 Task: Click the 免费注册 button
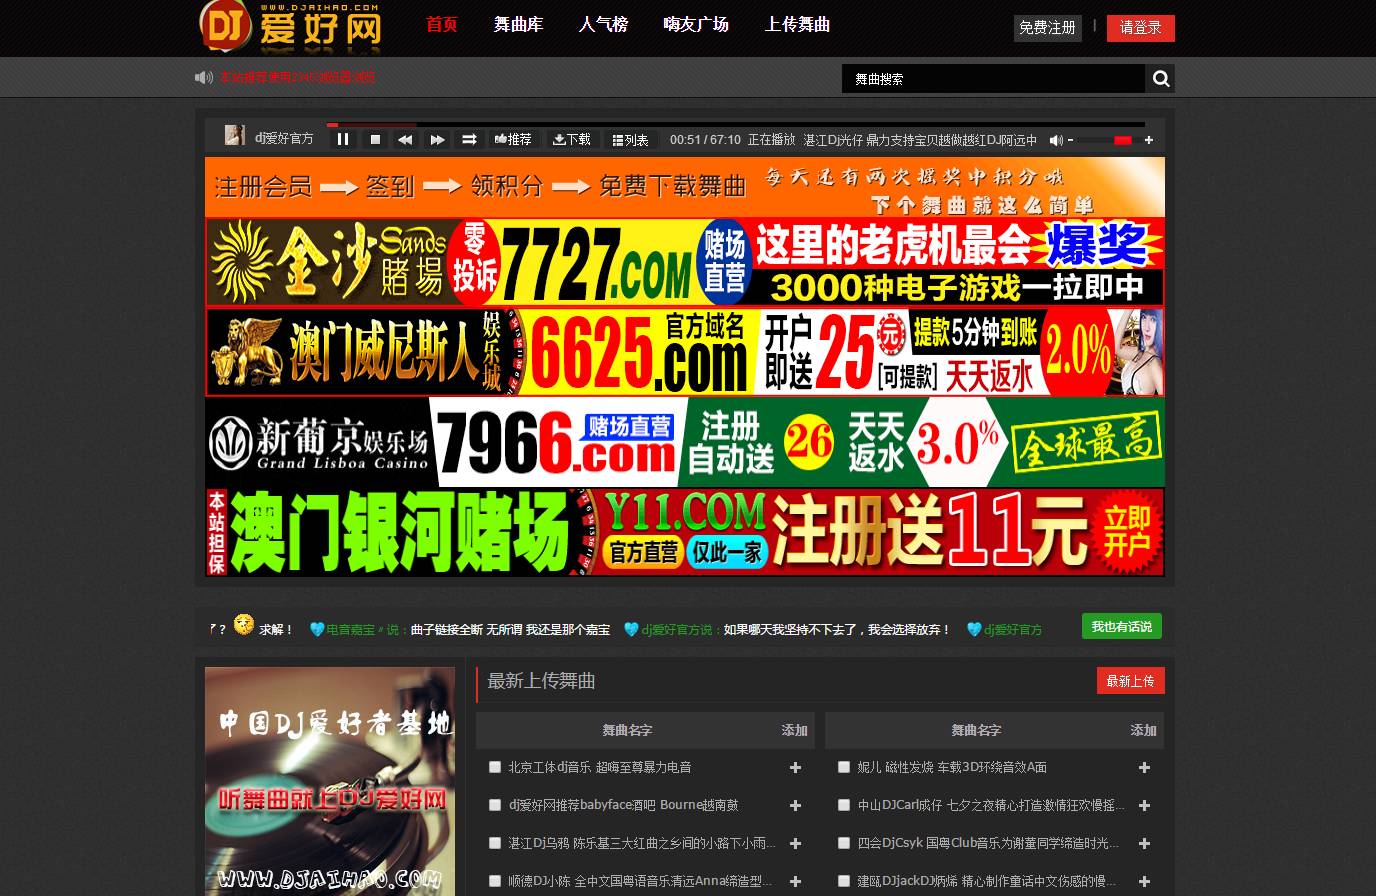[x=1047, y=28]
